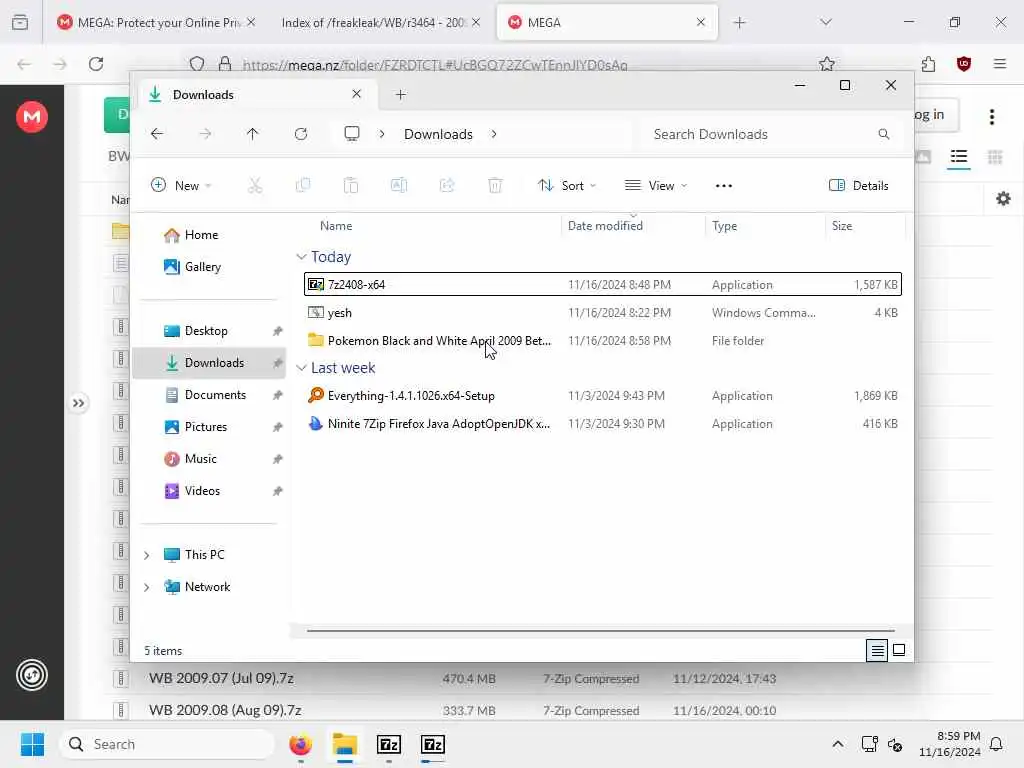Click the Copy icon in Explorer toolbar
The width and height of the screenshot is (1024, 768).
303,186
